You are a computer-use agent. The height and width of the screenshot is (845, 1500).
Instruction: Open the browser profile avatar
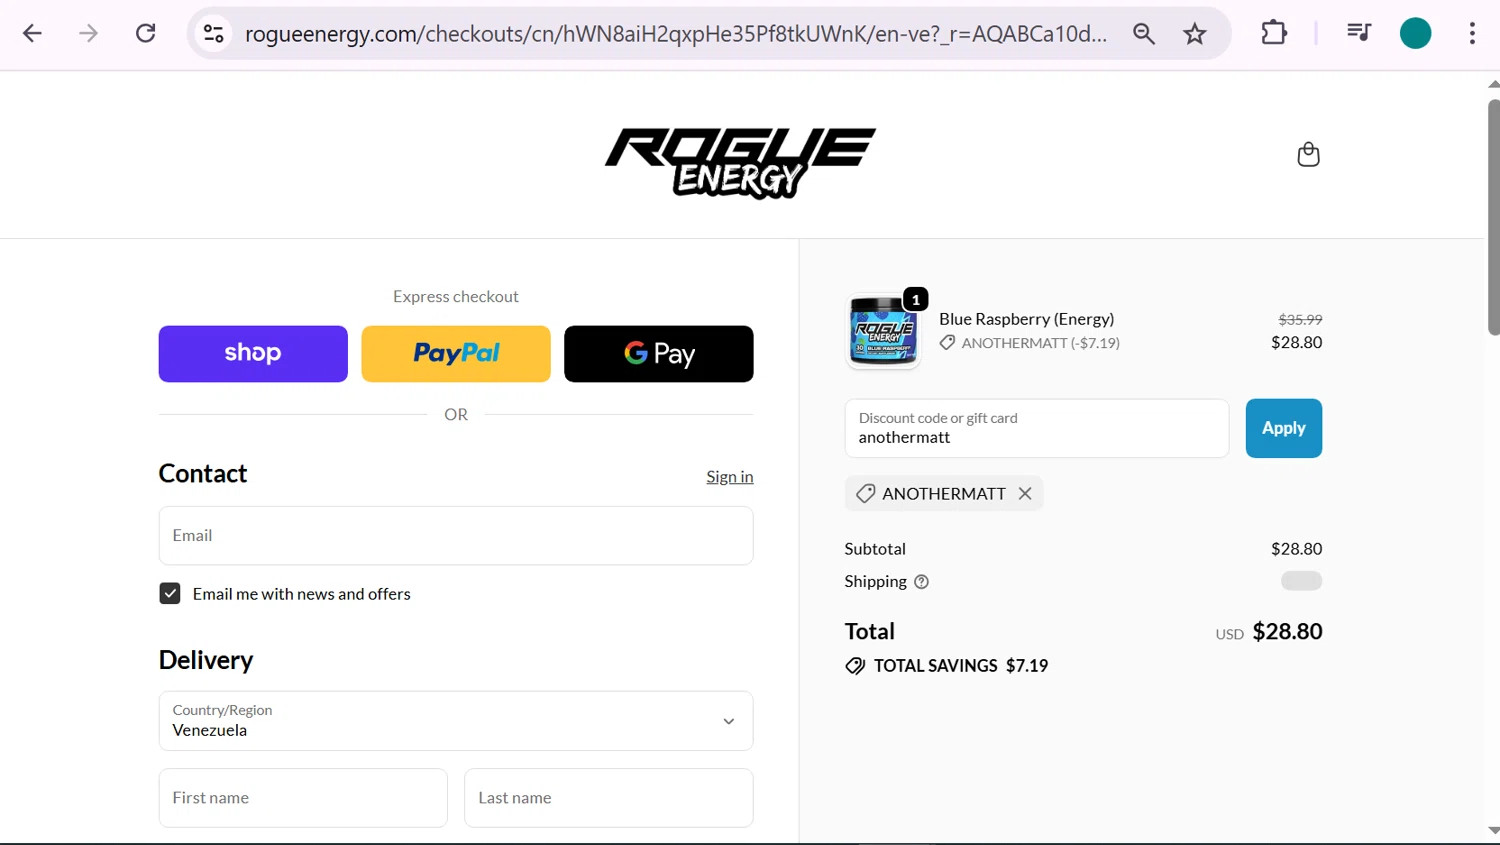[x=1415, y=33]
